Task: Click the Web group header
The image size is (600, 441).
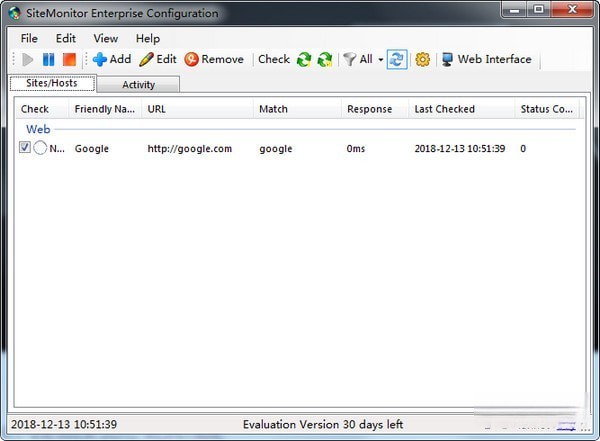Action: pyautogui.click(x=38, y=129)
